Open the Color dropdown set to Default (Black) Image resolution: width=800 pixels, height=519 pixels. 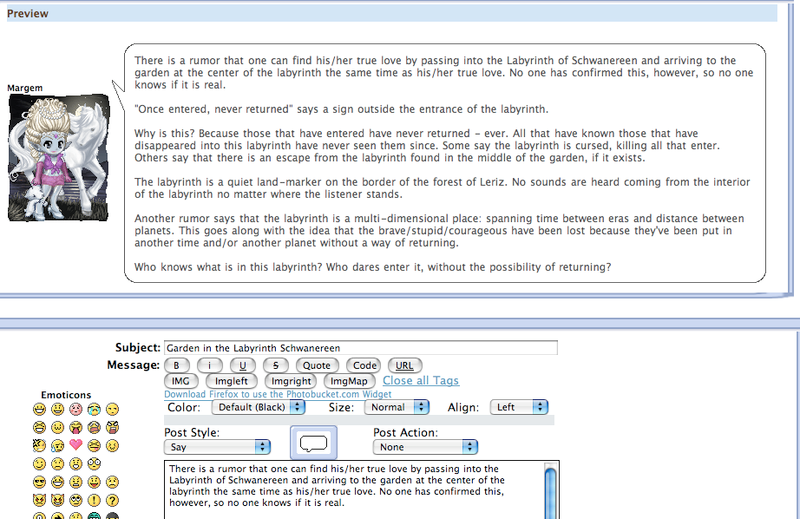coord(259,407)
